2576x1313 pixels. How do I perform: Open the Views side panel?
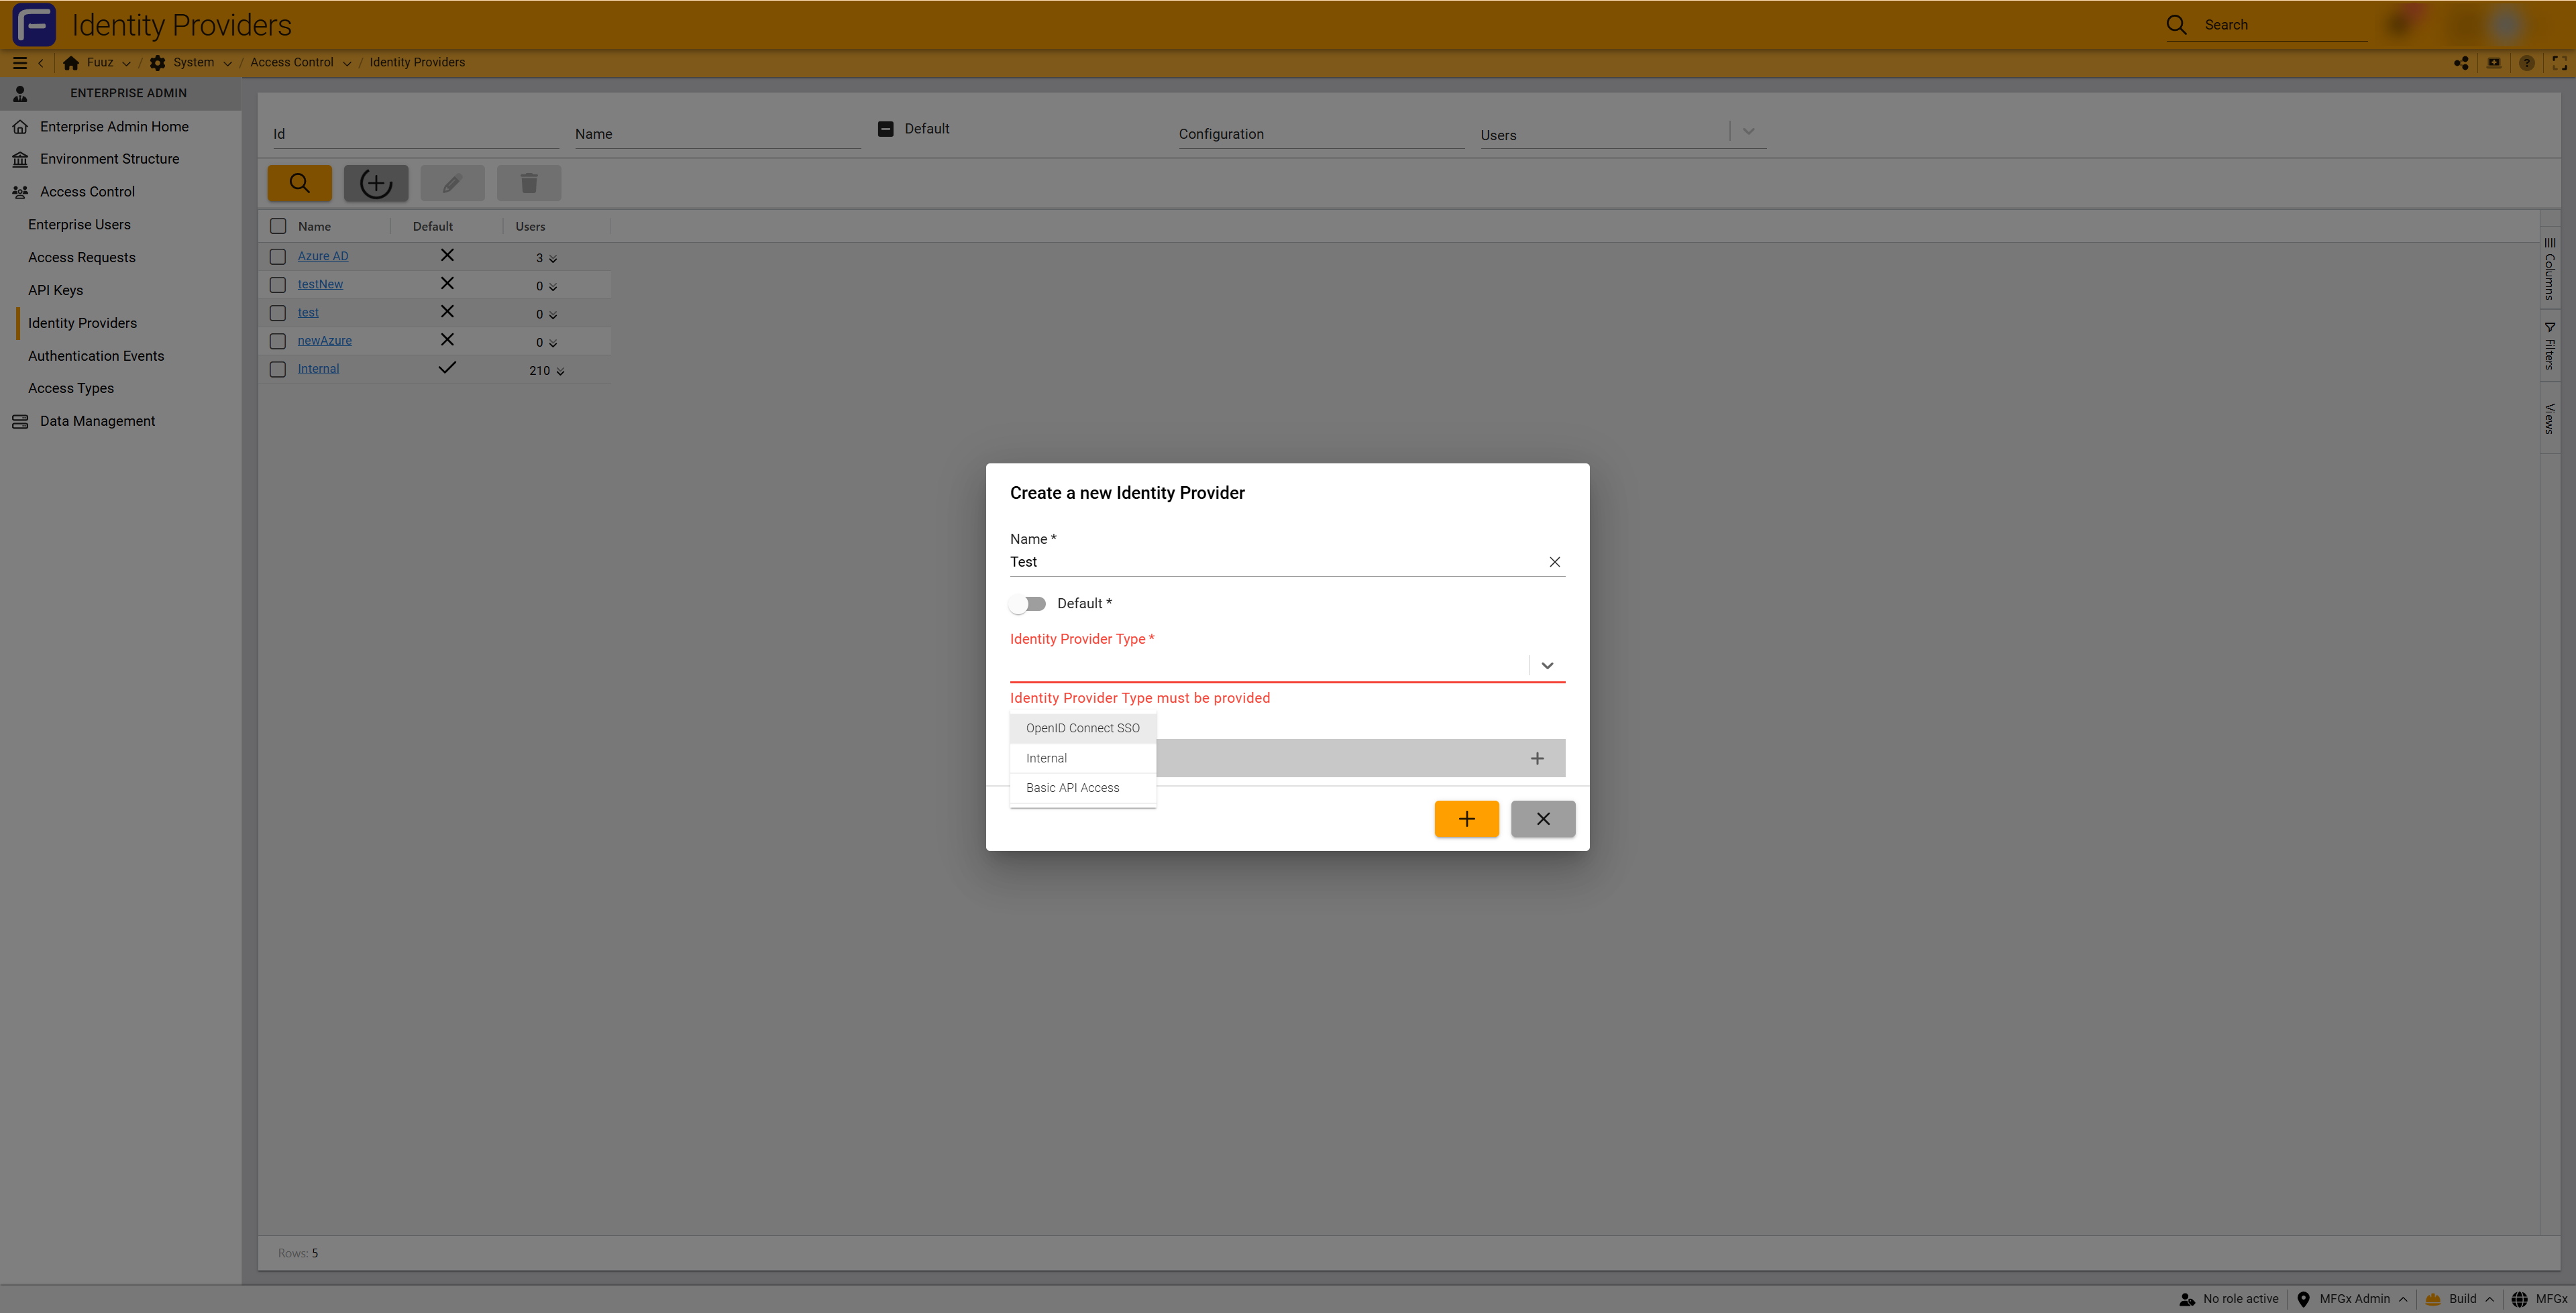click(2550, 418)
